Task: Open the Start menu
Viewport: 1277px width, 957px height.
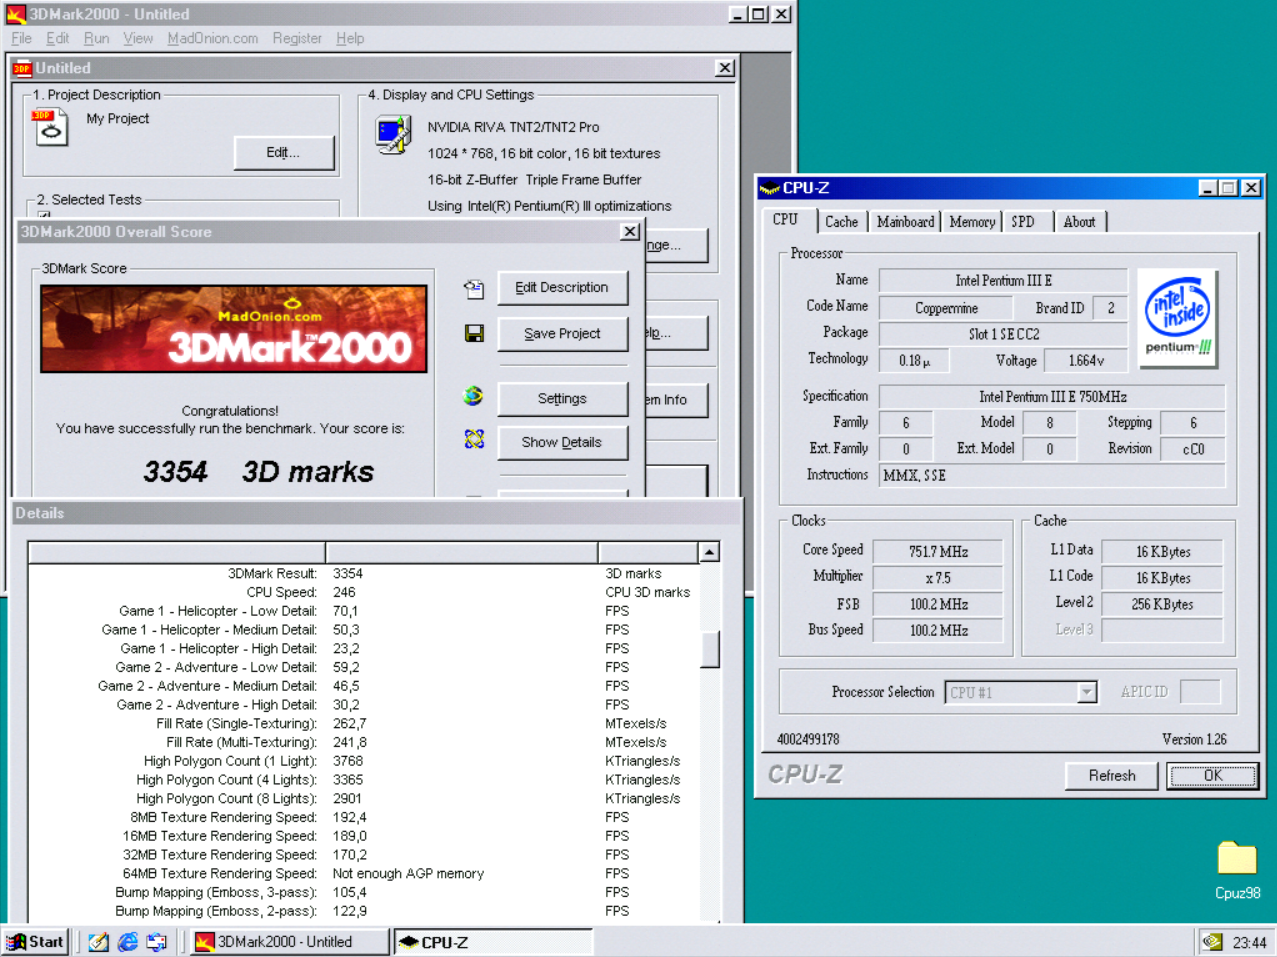Action: (x=36, y=942)
